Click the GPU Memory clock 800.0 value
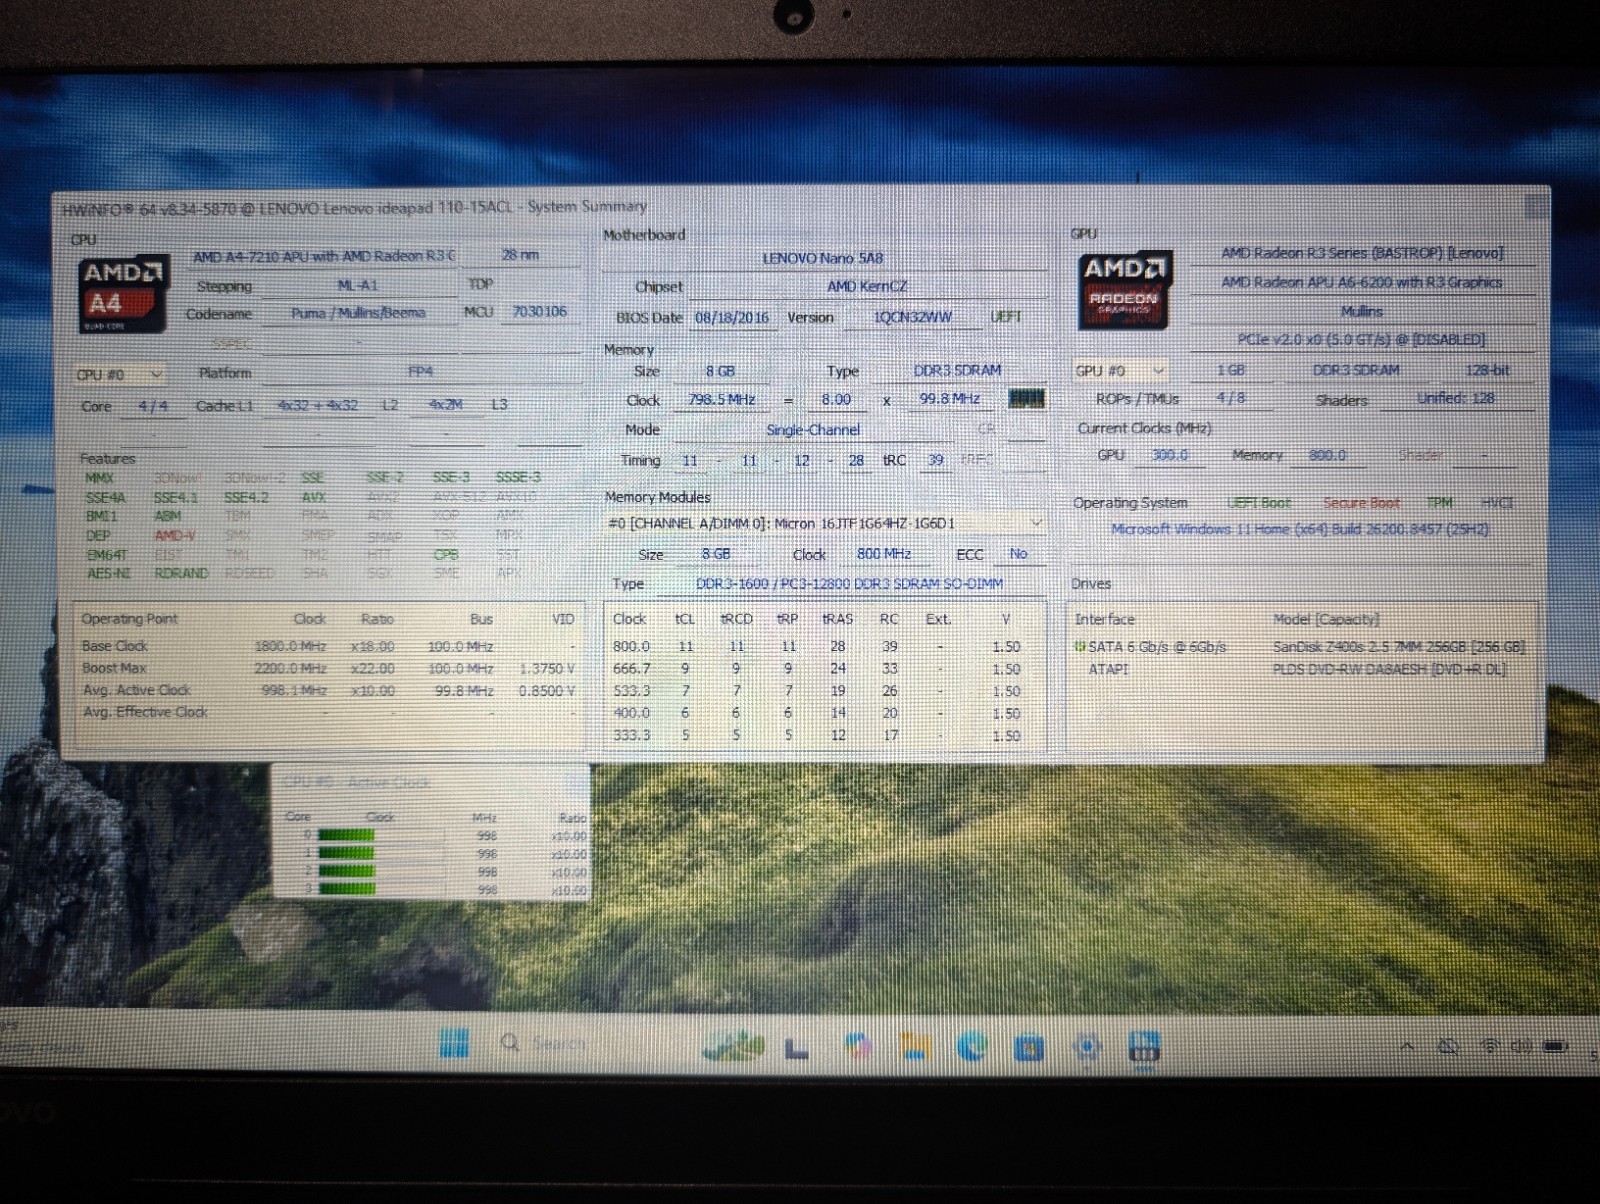The height and width of the screenshot is (1204, 1600). (x=1327, y=455)
